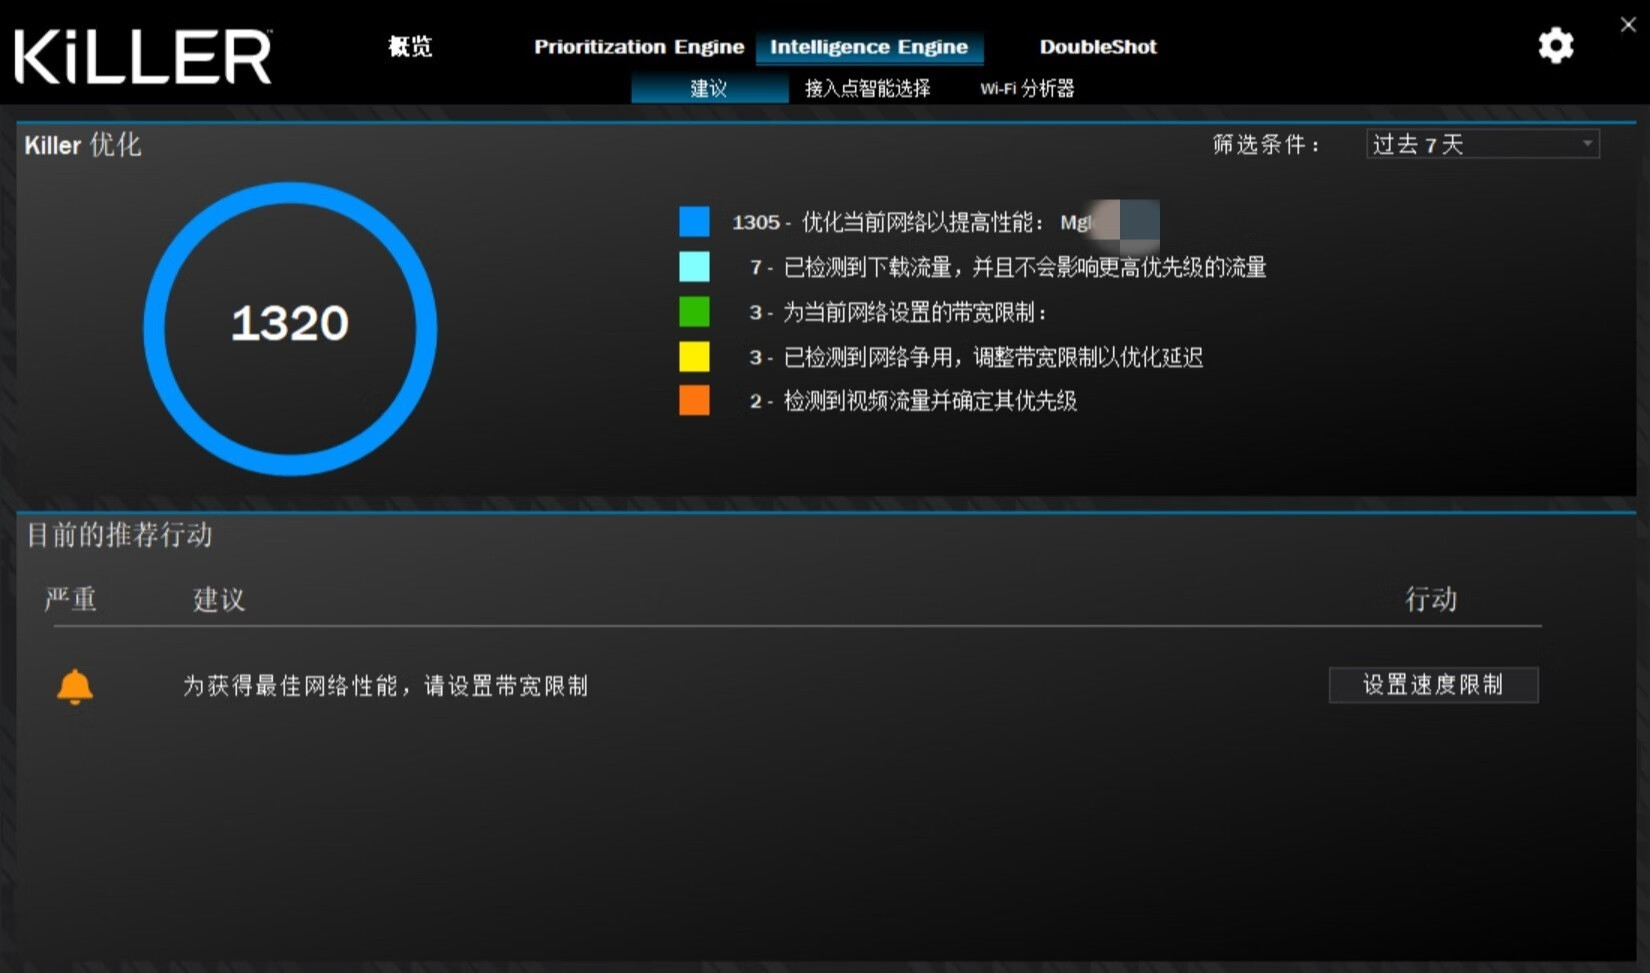Select the 建议 sub-tab

click(709, 88)
